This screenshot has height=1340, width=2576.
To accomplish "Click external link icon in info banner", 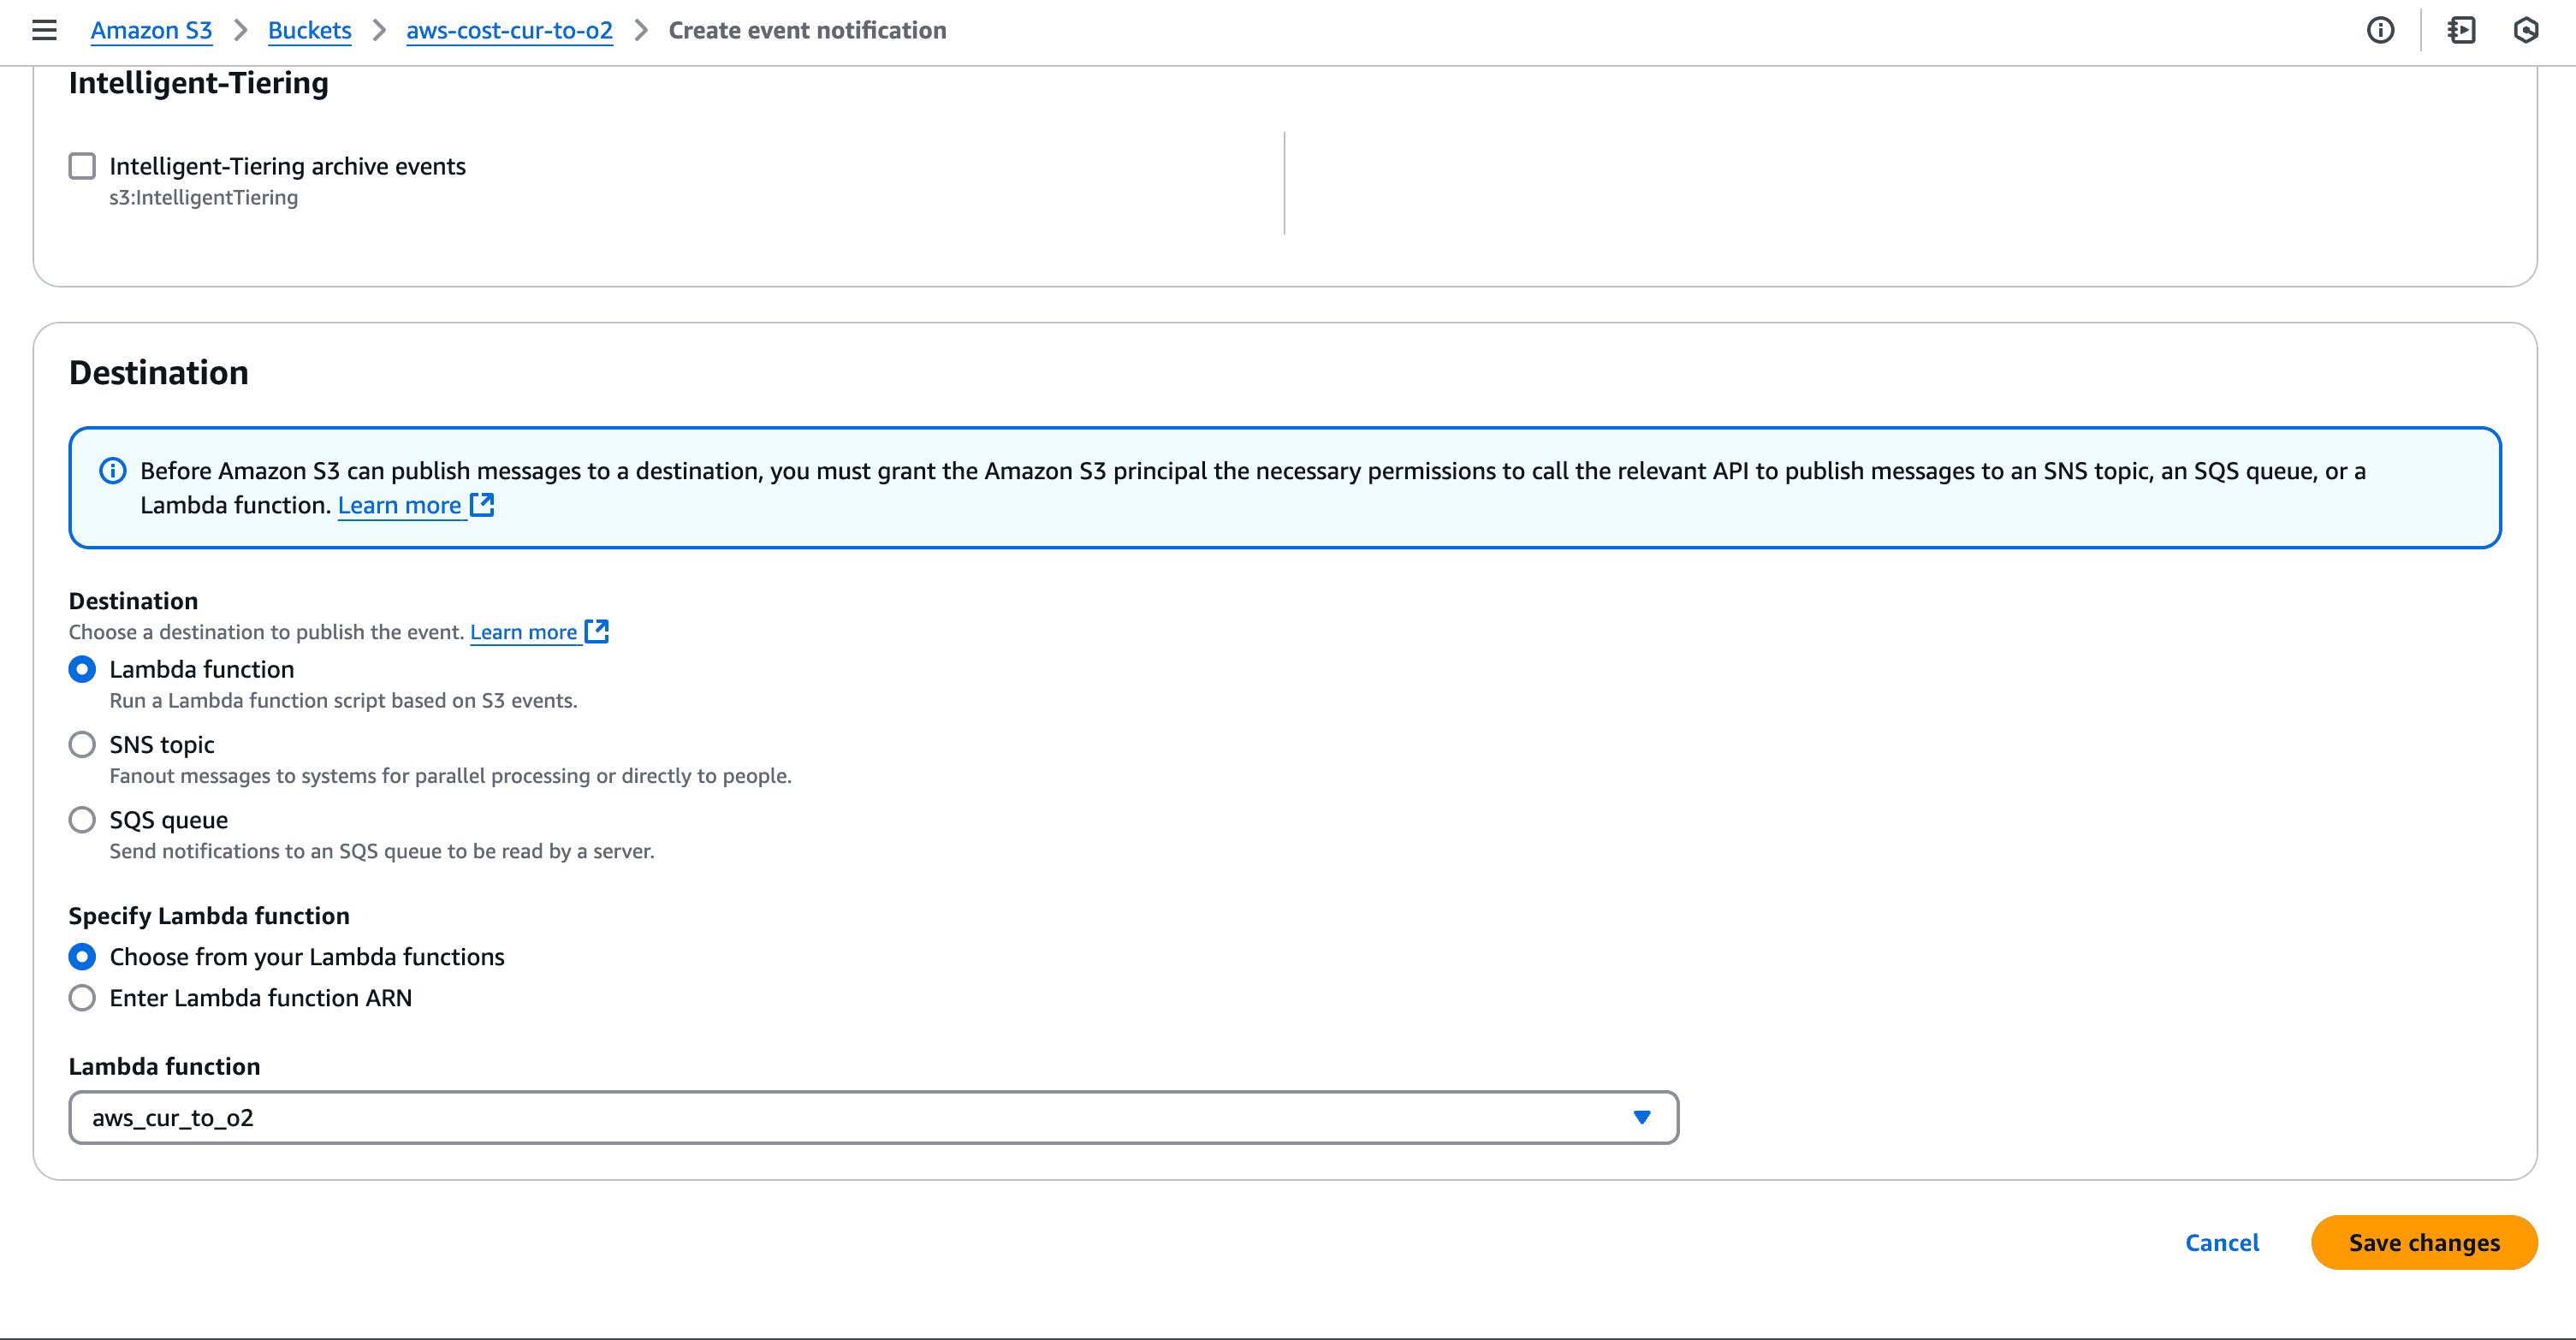I will coord(482,504).
